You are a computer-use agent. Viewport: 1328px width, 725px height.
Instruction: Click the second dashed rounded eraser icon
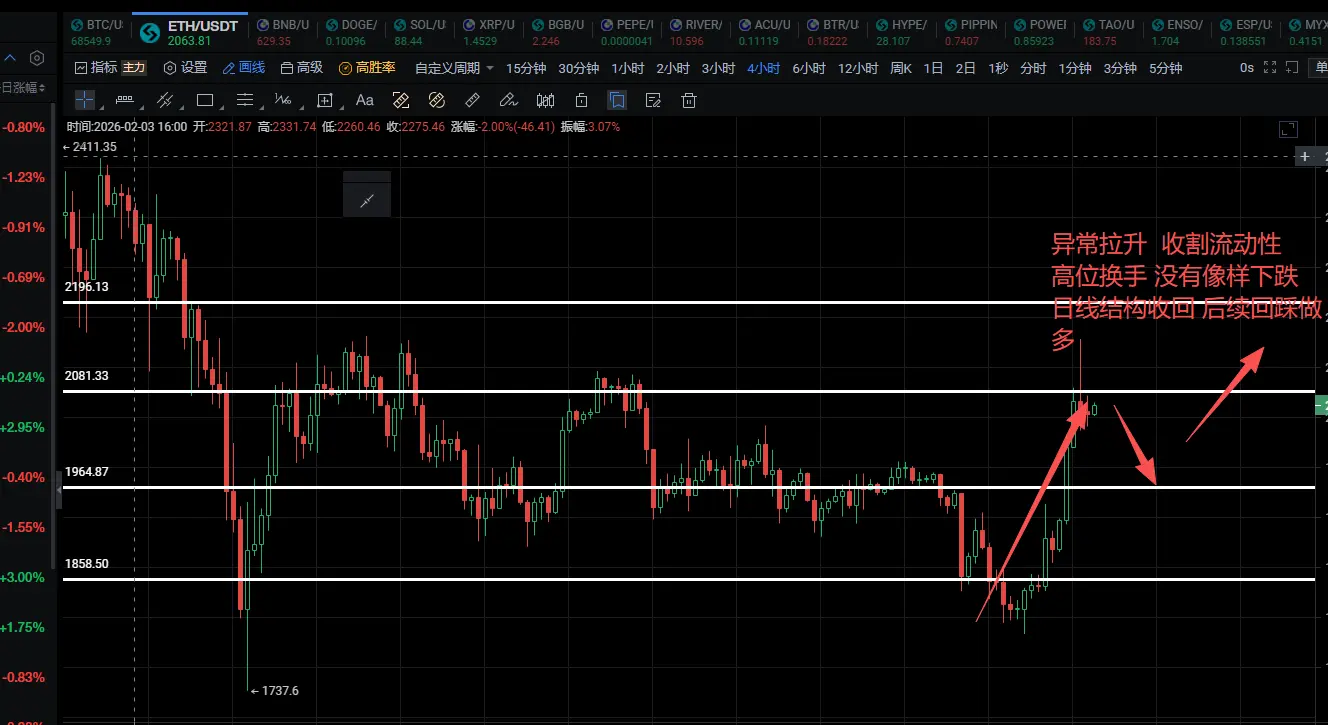click(436, 100)
